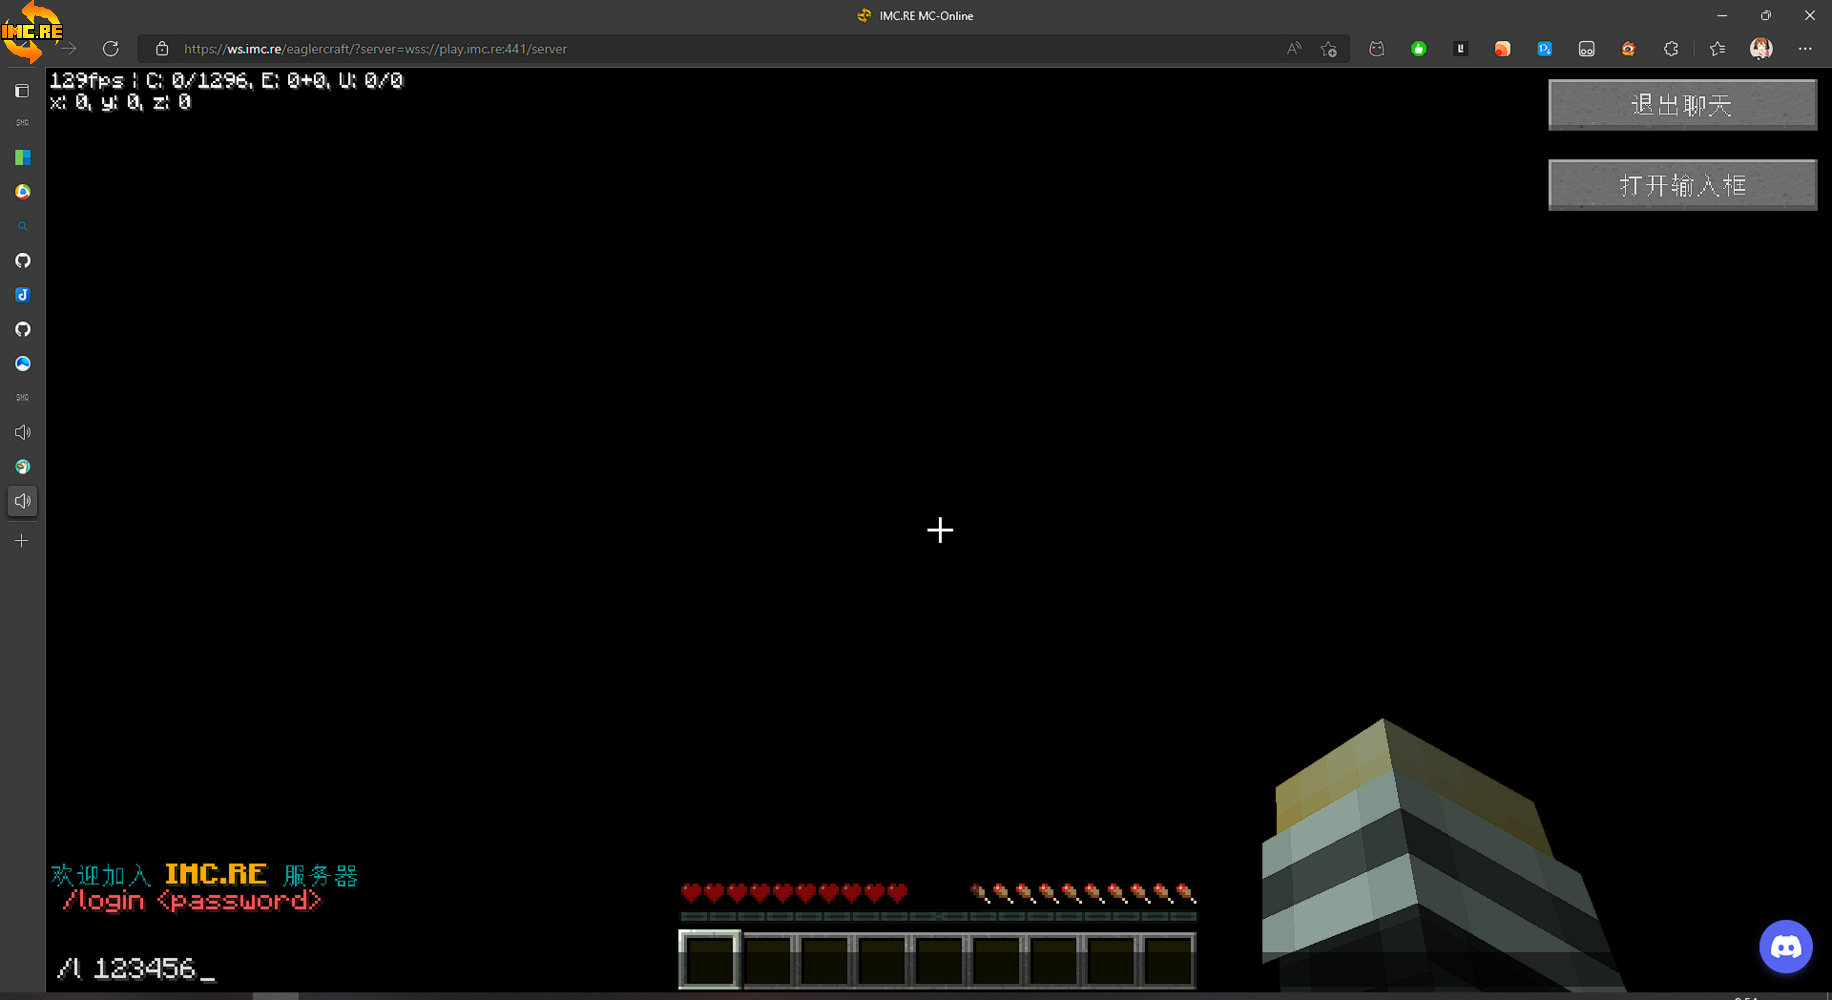Toggle the vertical tabs panel icon

click(22, 91)
